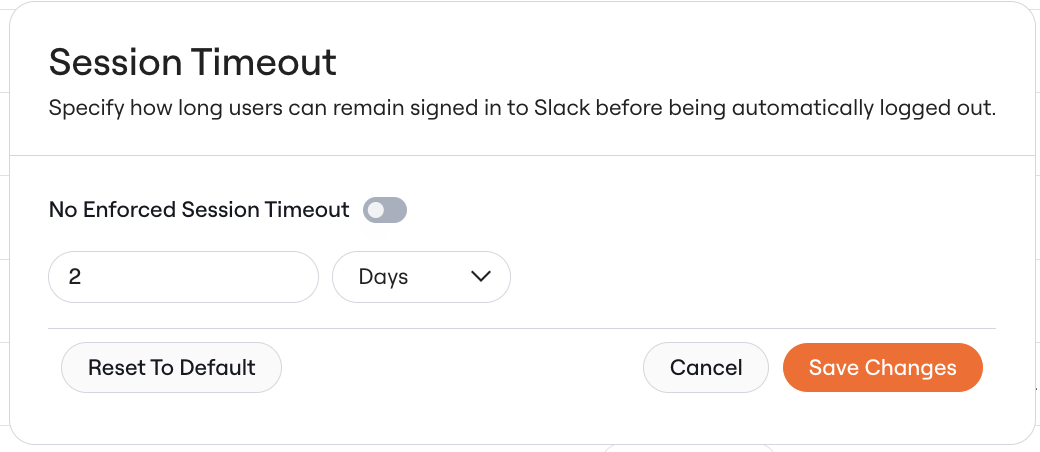Cancel the session timeout dialog
The height and width of the screenshot is (452, 1040).
pos(706,368)
